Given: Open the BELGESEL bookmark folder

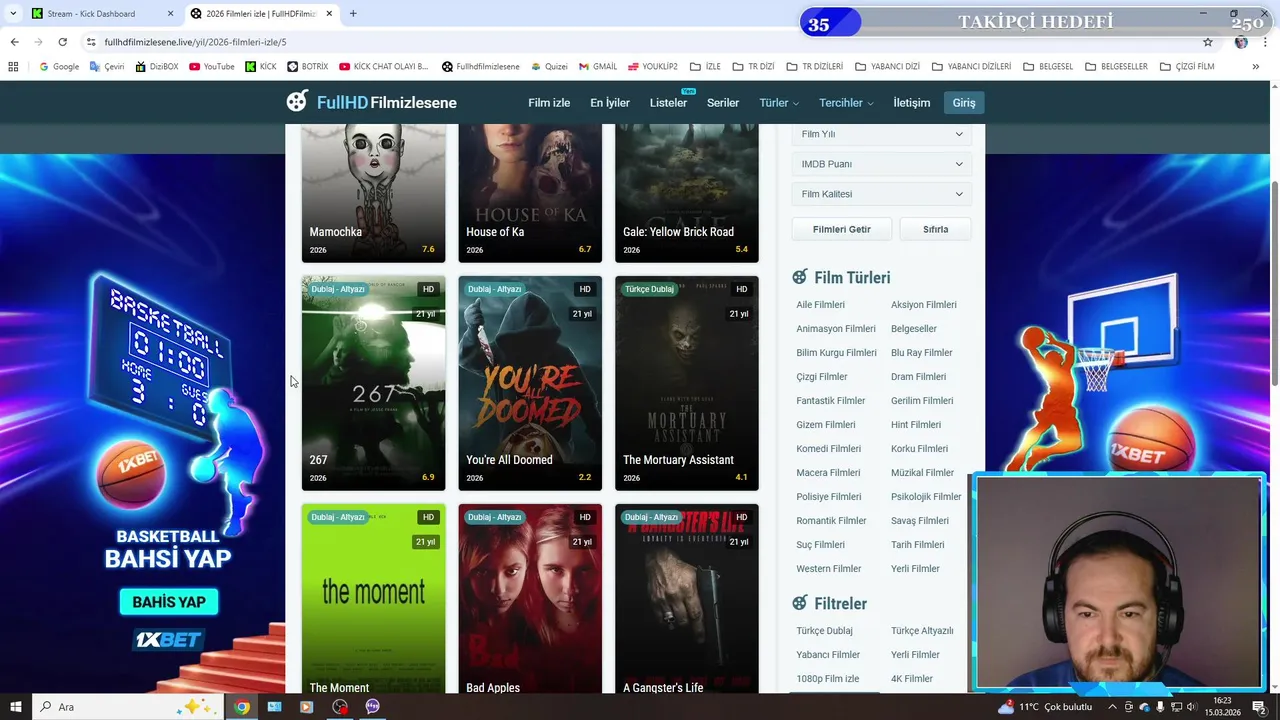Looking at the screenshot, I should 1048,67.
